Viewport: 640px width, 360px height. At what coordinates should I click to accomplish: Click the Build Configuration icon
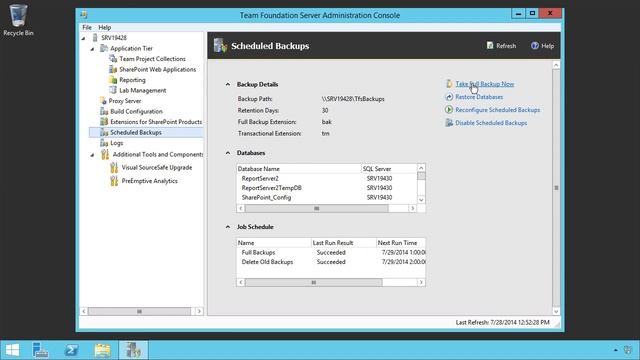click(x=104, y=111)
